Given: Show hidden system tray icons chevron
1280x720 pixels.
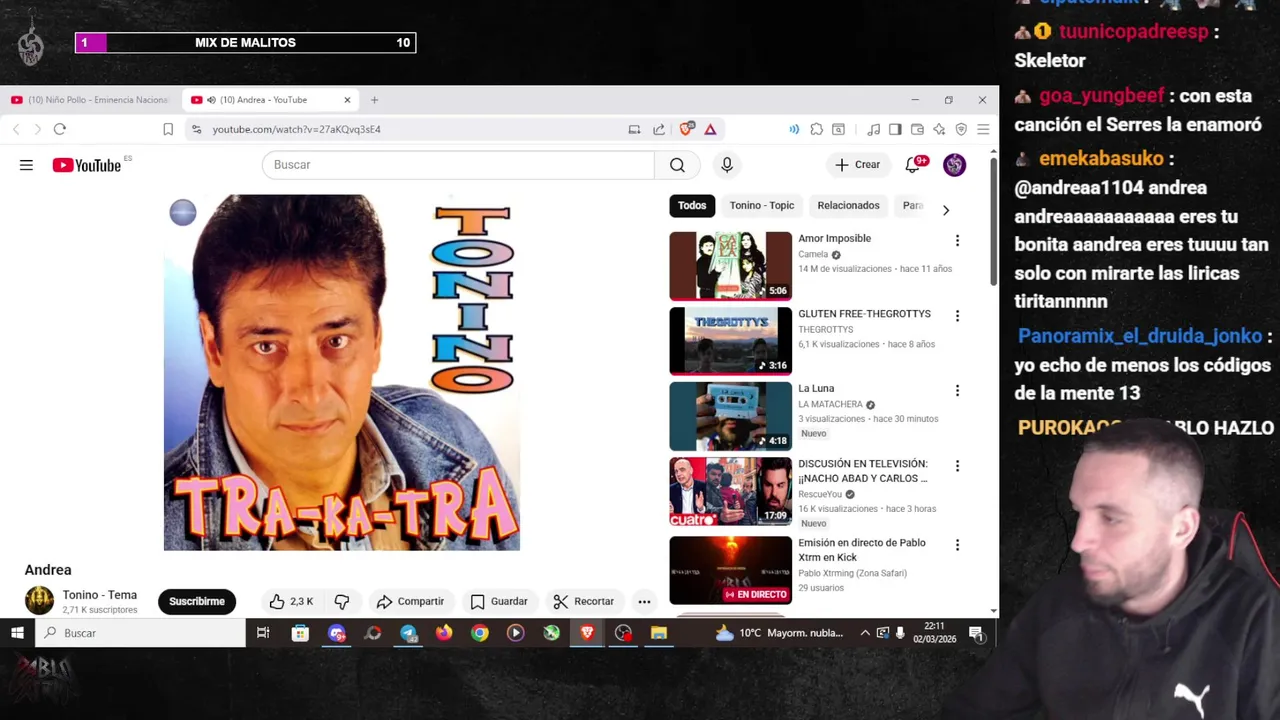Looking at the screenshot, I should click(x=865, y=632).
